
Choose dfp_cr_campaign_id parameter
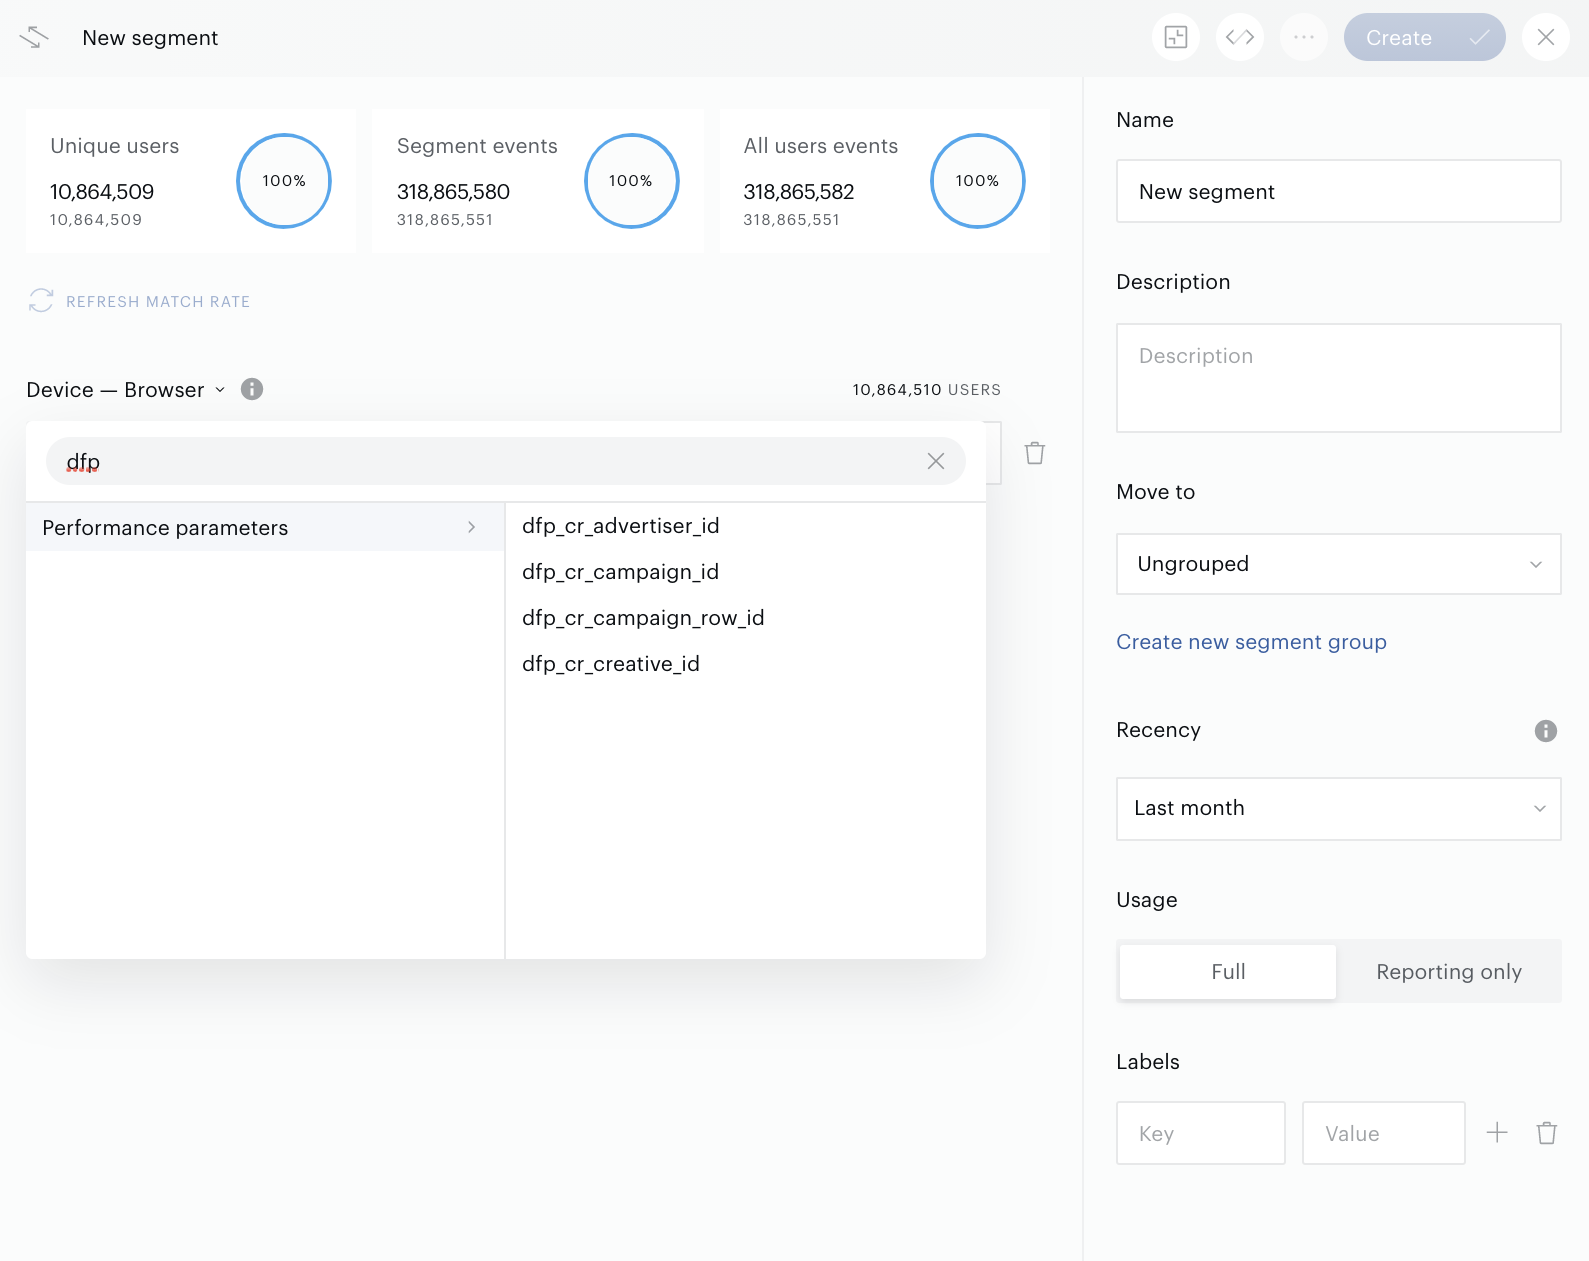pos(621,572)
